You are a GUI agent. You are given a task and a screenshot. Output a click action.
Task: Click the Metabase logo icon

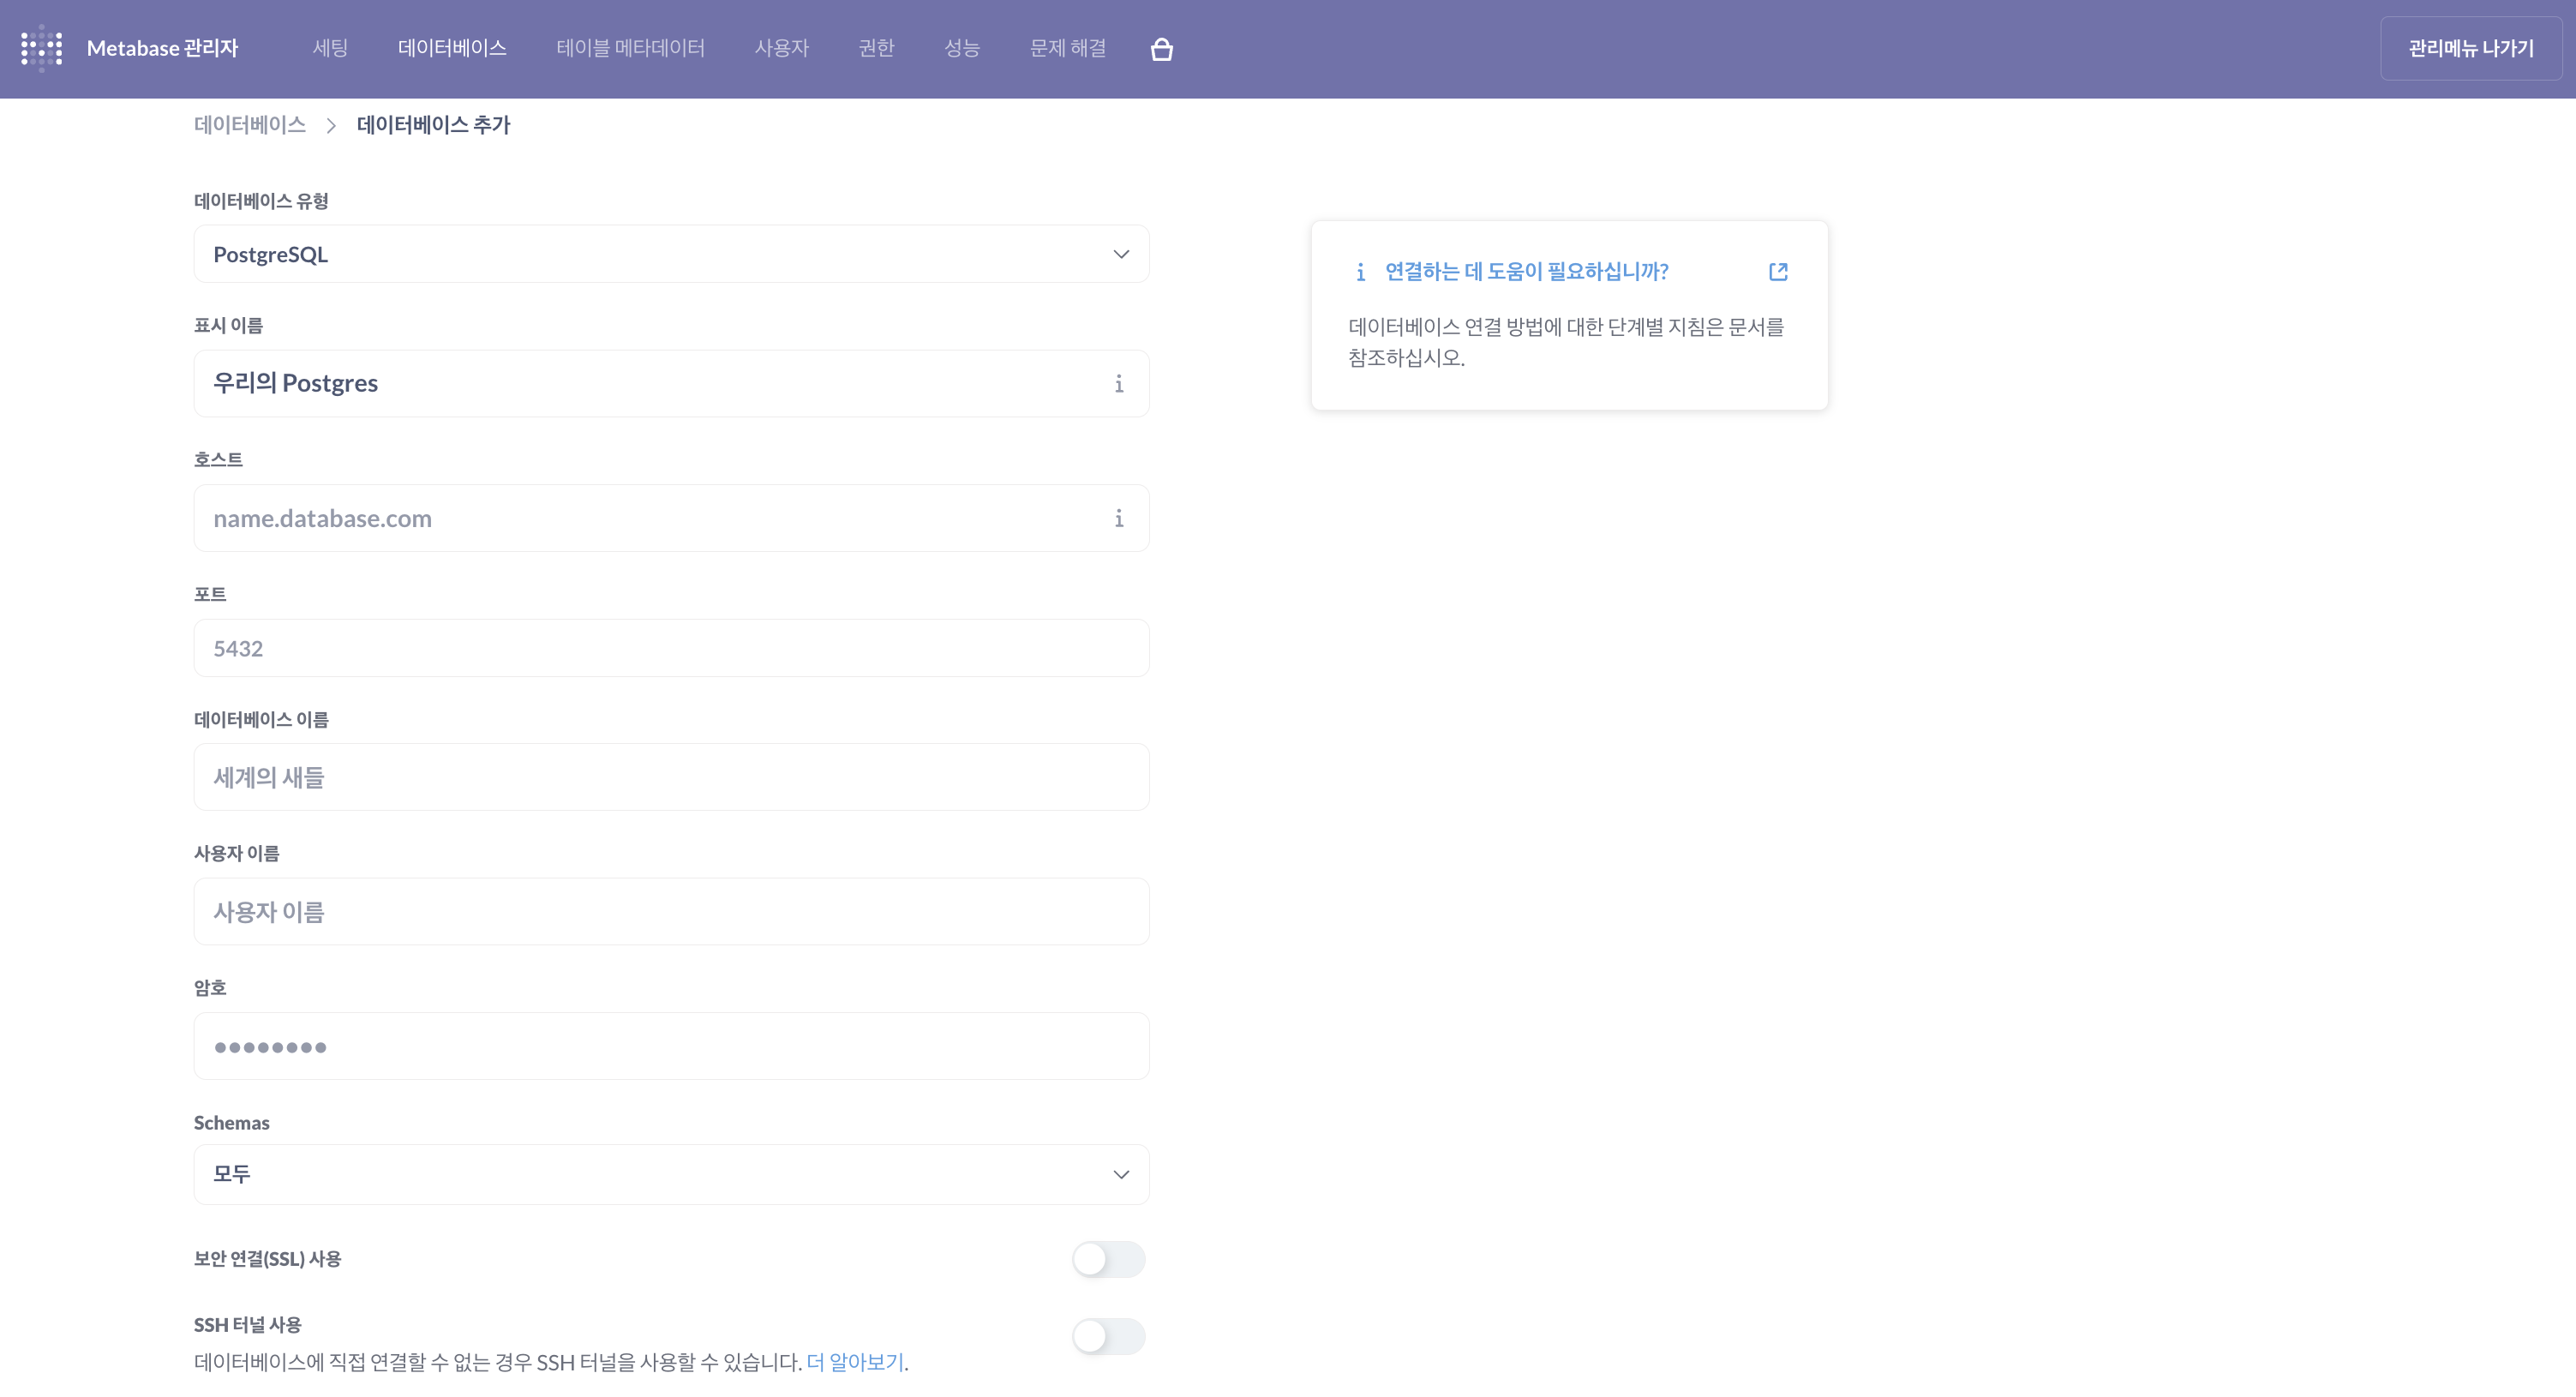coord(42,48)
